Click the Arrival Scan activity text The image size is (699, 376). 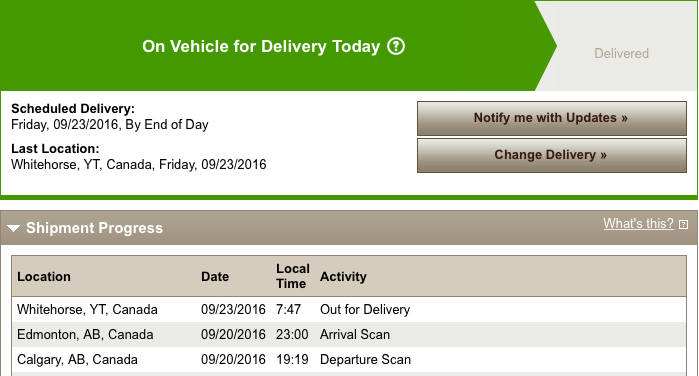point(355,335)
